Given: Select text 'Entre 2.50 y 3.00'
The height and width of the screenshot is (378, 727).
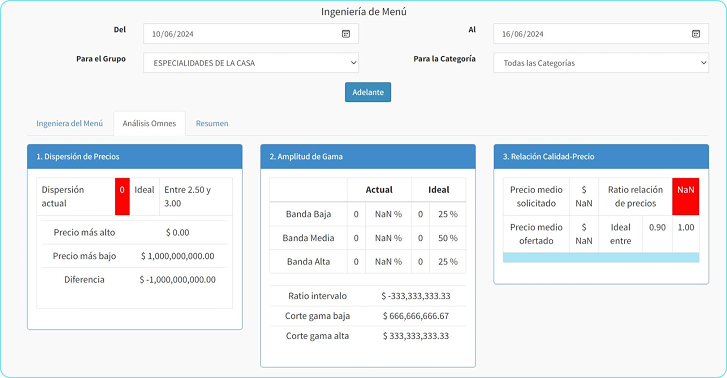Looking at the screenshot, I should pos(187,196).
